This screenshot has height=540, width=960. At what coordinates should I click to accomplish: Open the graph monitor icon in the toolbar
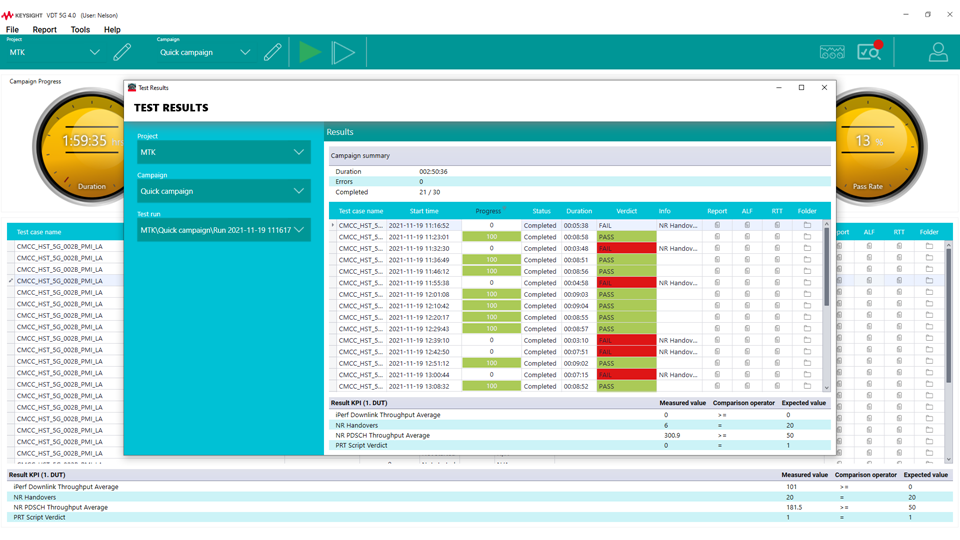832,52
